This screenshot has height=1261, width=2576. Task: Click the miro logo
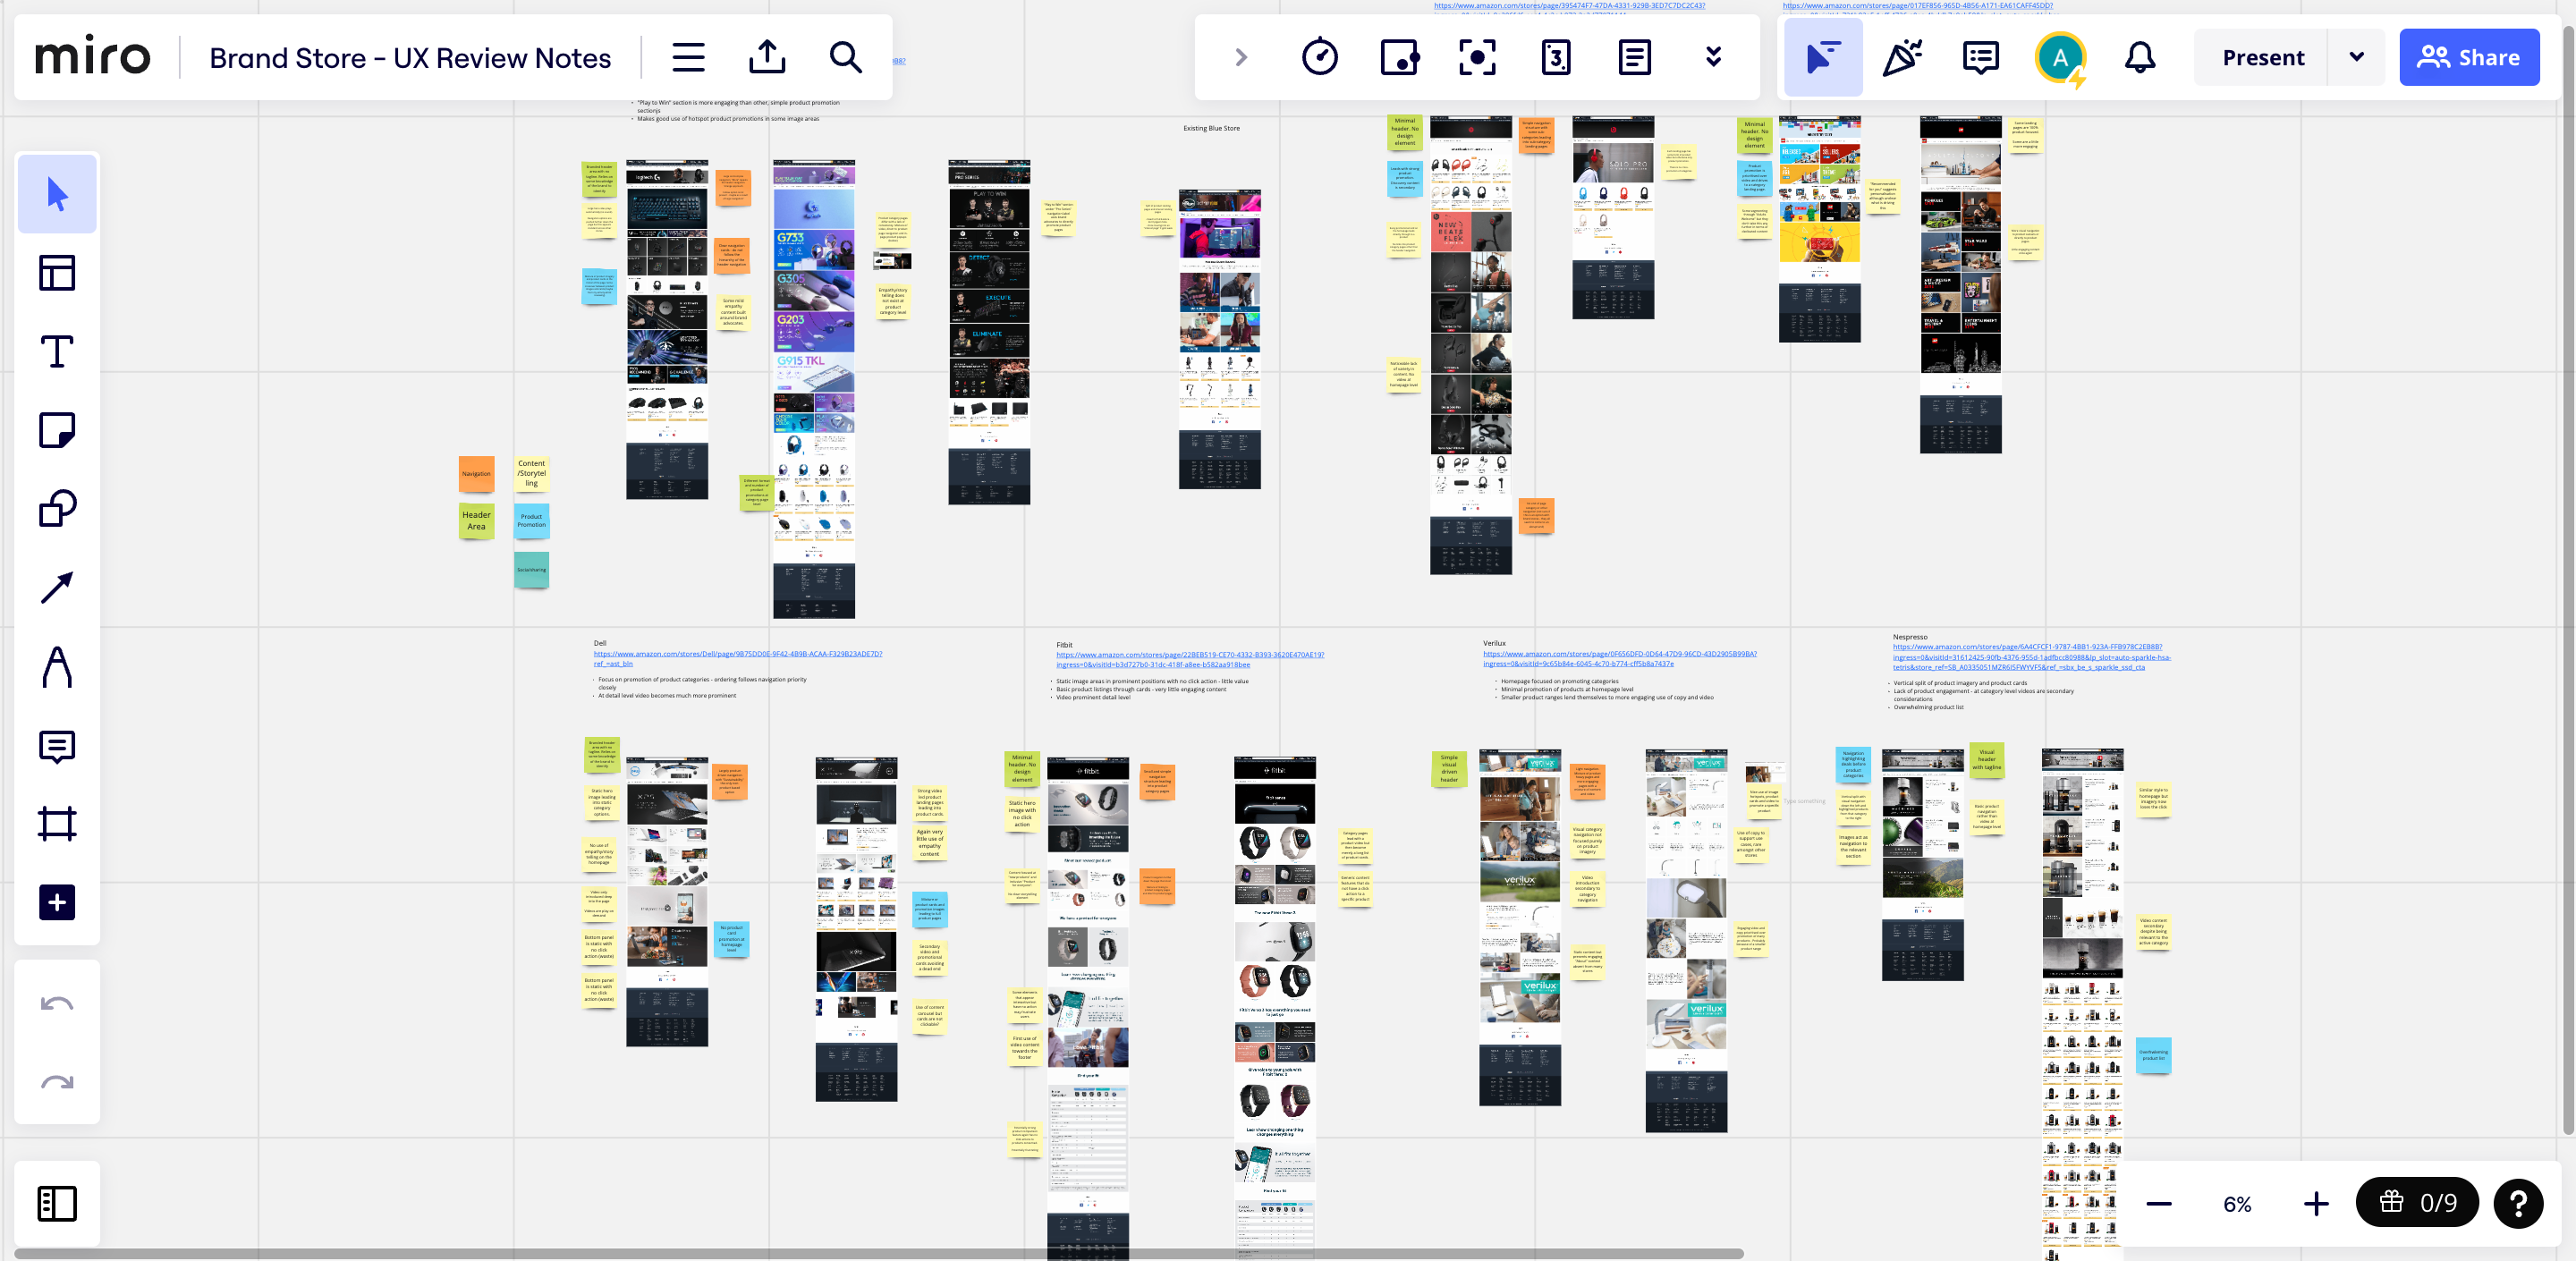(93, 57)
